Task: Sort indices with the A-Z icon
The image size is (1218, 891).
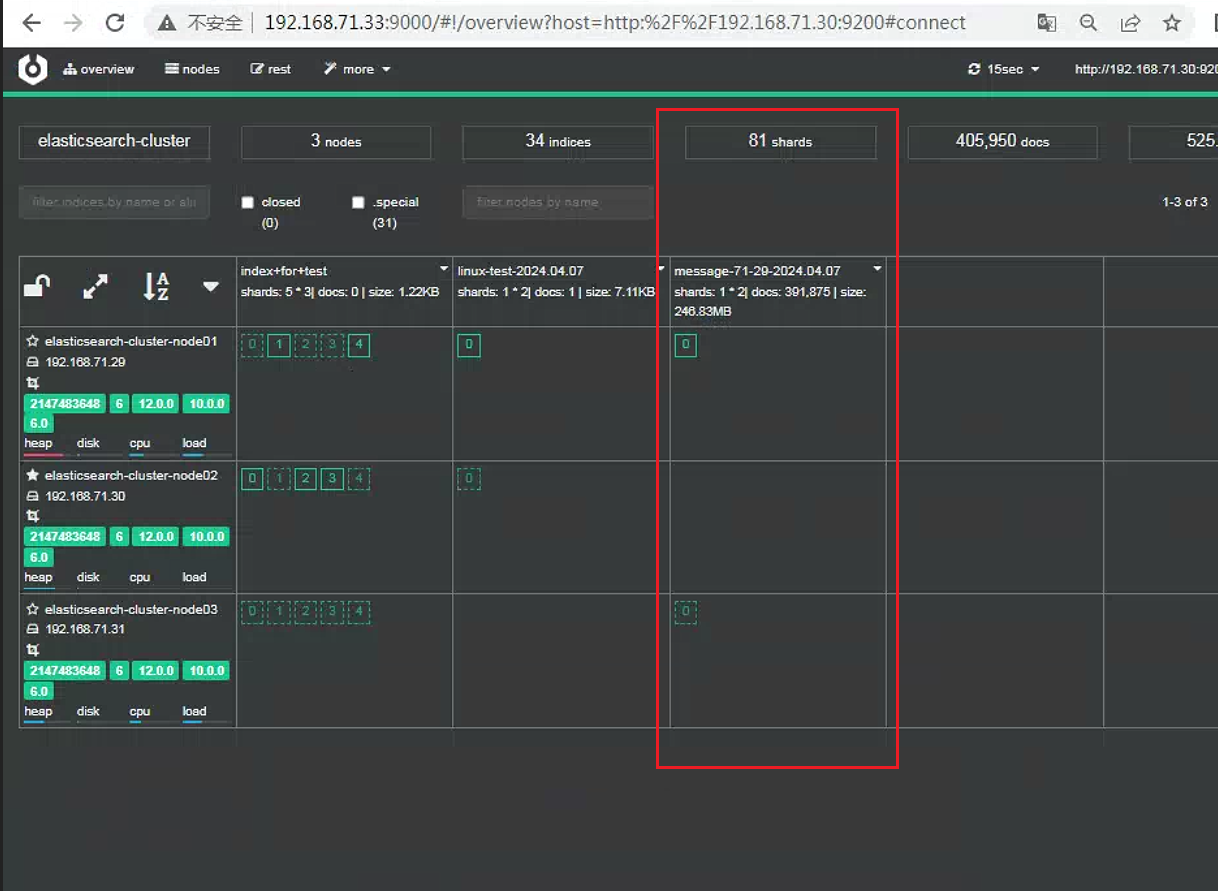Action: click(156, 287)
